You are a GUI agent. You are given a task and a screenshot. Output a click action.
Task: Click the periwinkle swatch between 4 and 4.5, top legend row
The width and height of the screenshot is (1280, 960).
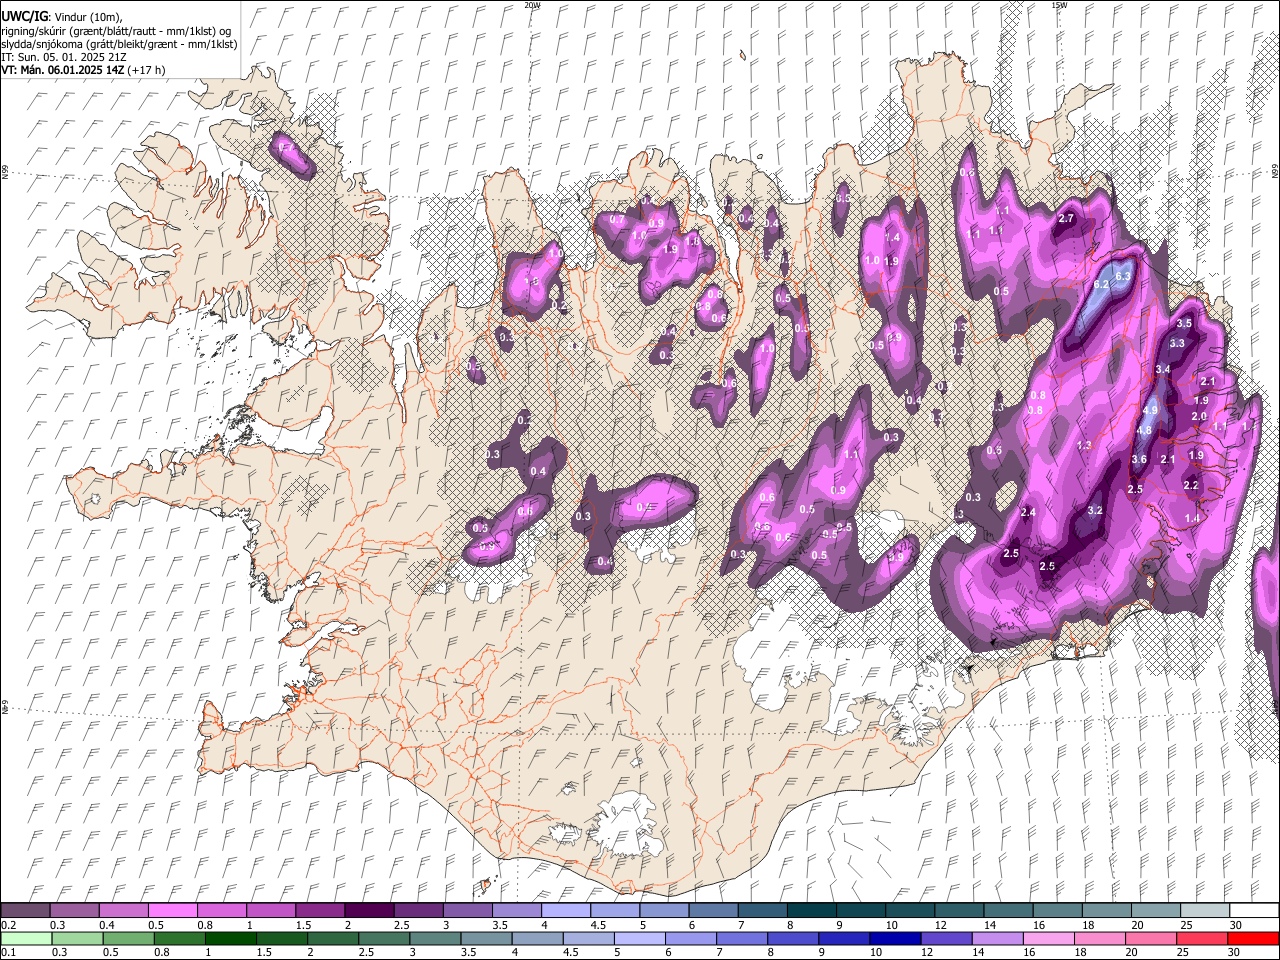click(565, 911)
